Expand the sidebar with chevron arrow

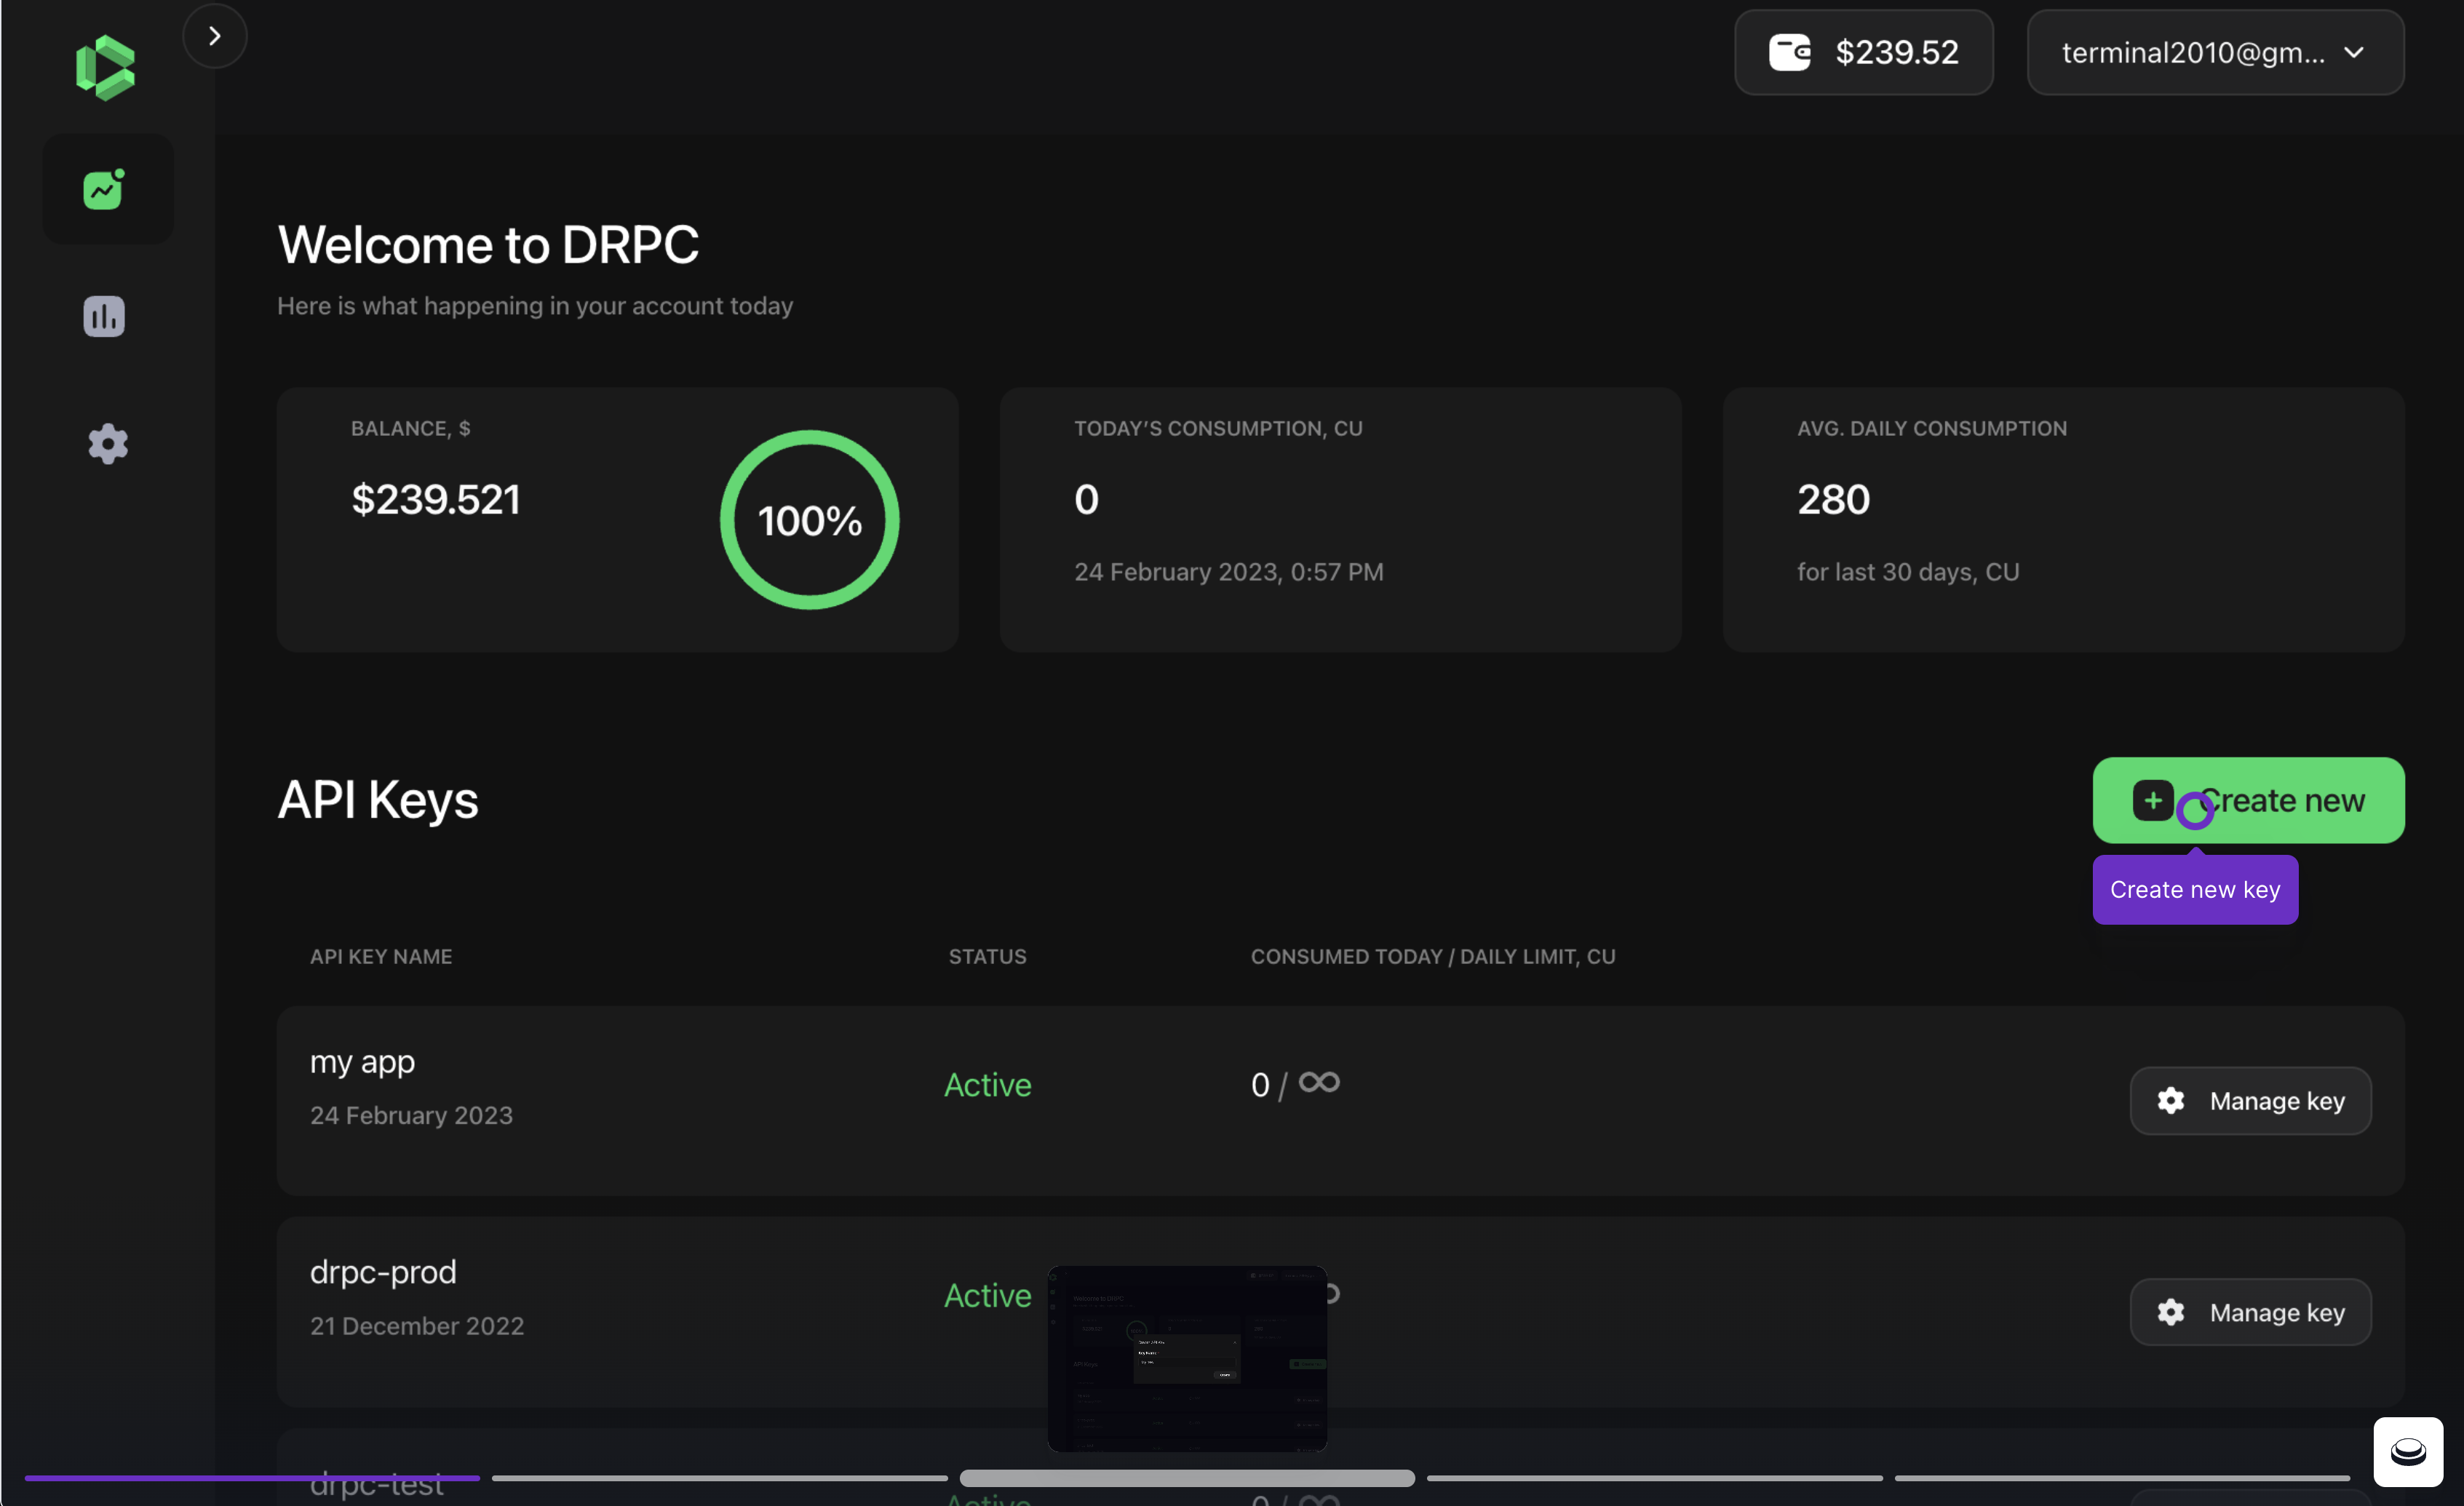tap(214, 36)
